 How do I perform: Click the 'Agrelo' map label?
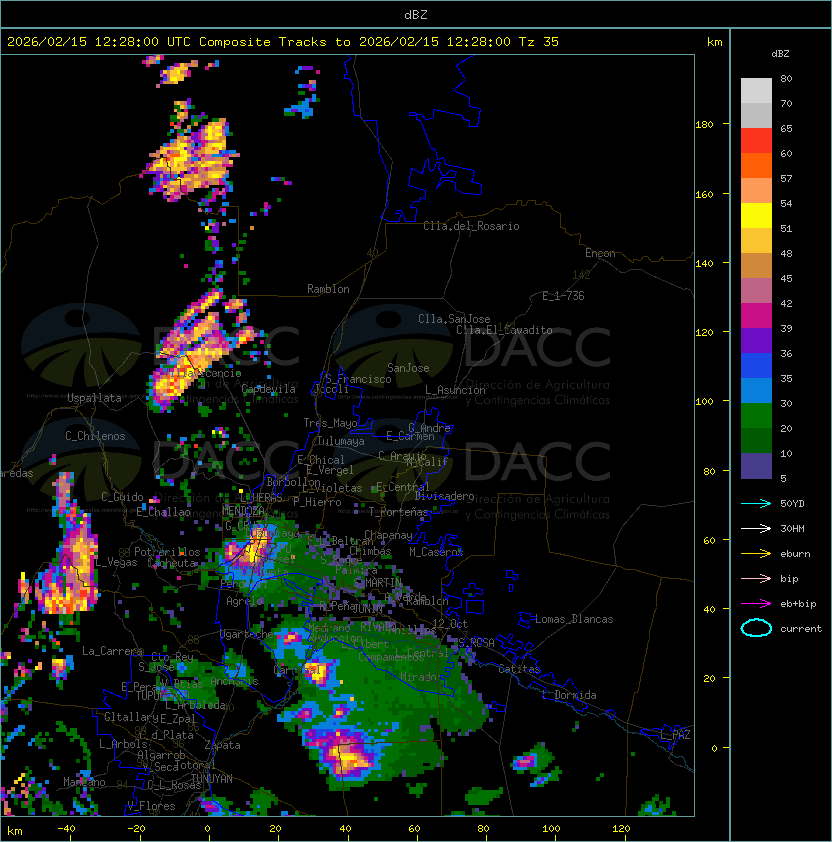(x=244, y=601)
